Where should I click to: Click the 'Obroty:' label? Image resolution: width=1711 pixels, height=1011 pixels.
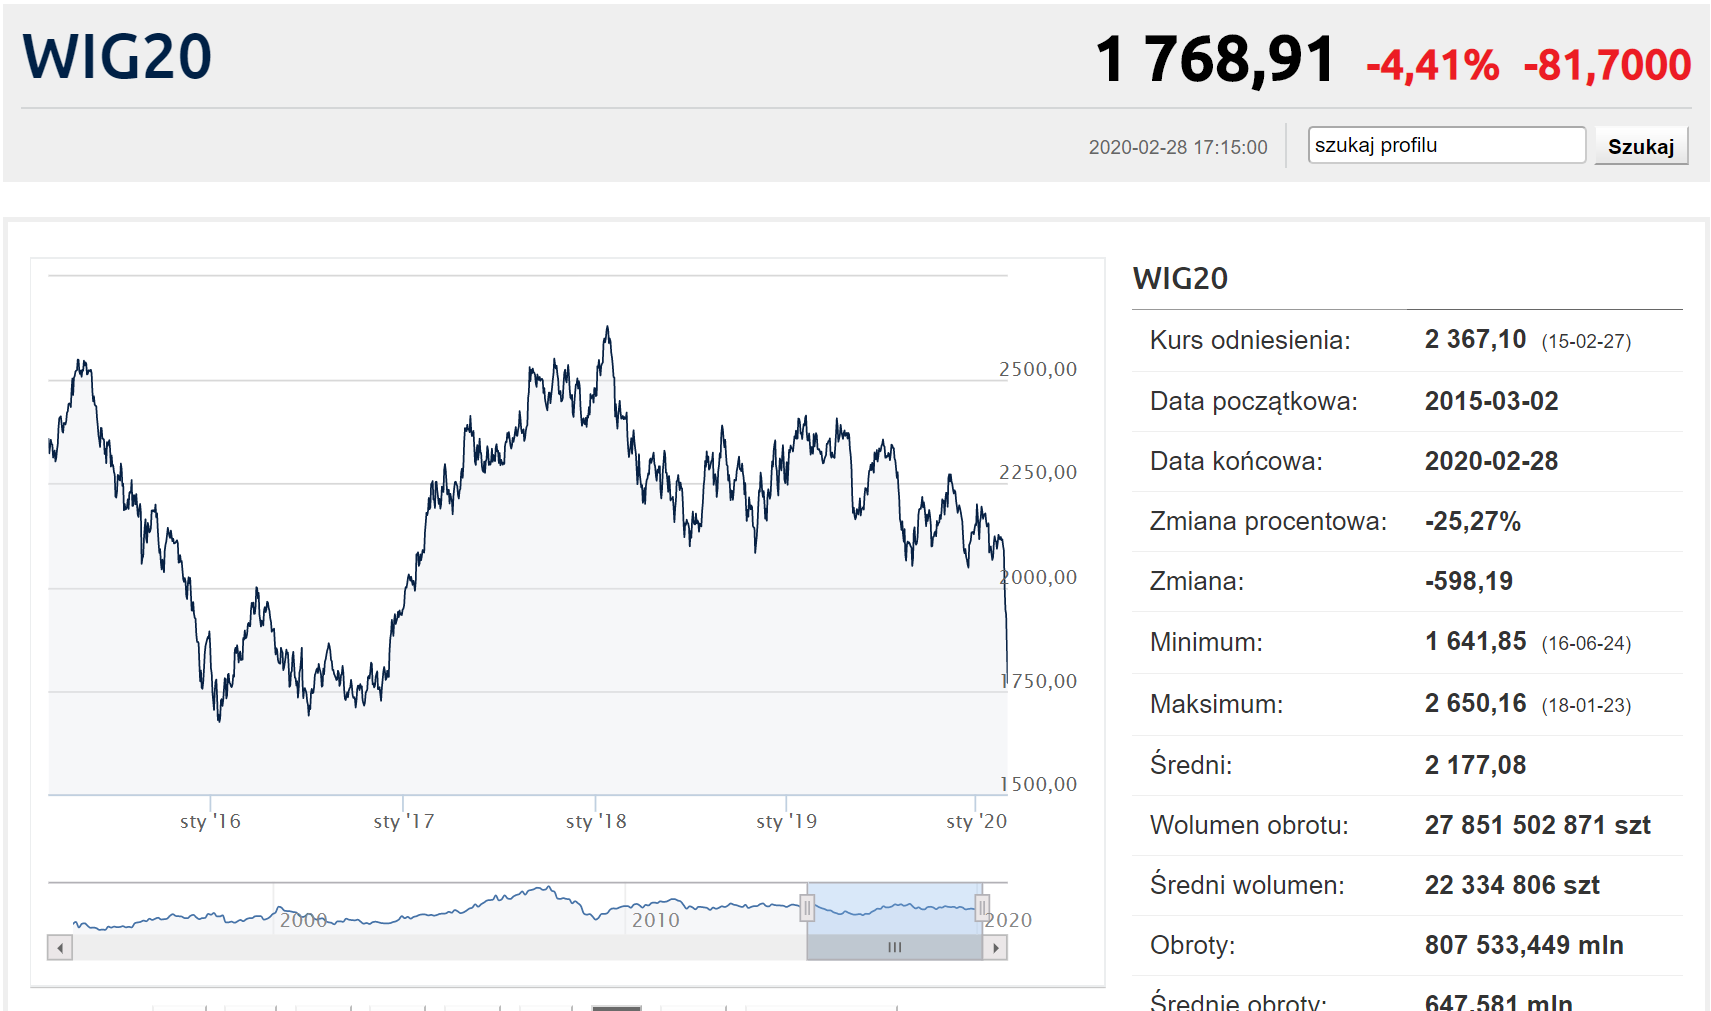(1192, 945)
